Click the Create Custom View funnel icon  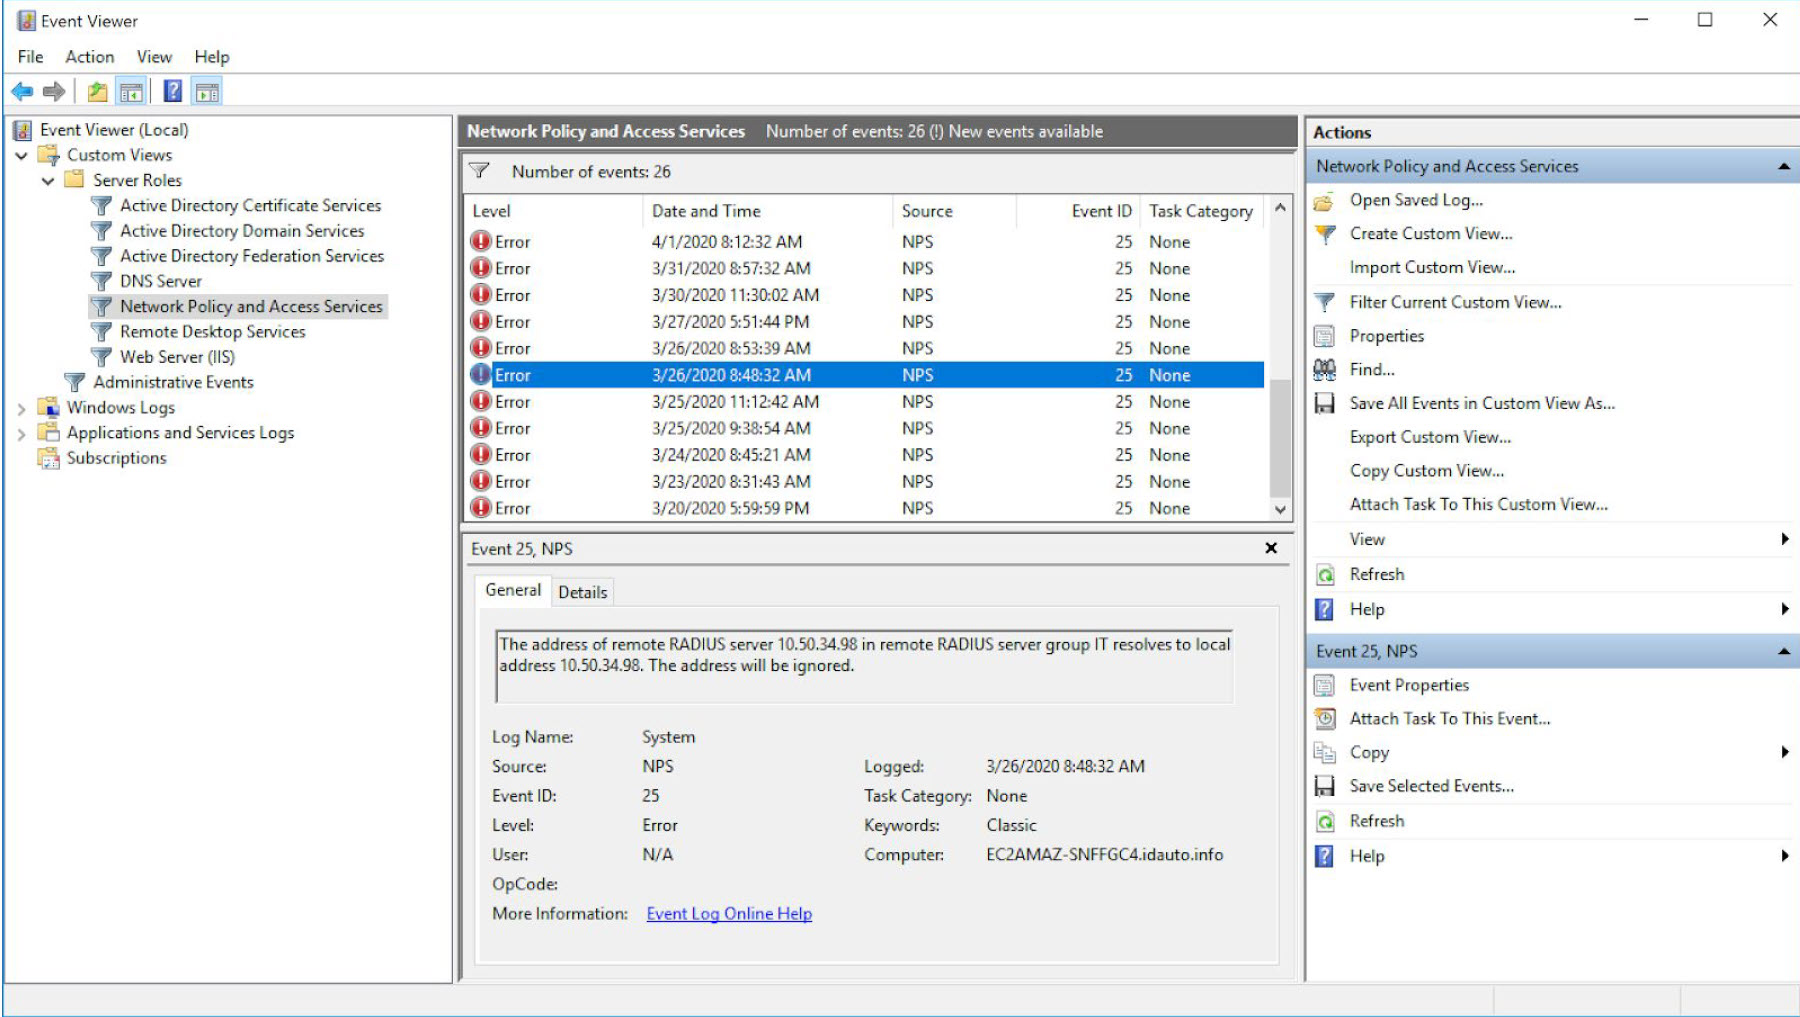[x=1324, y=234]
